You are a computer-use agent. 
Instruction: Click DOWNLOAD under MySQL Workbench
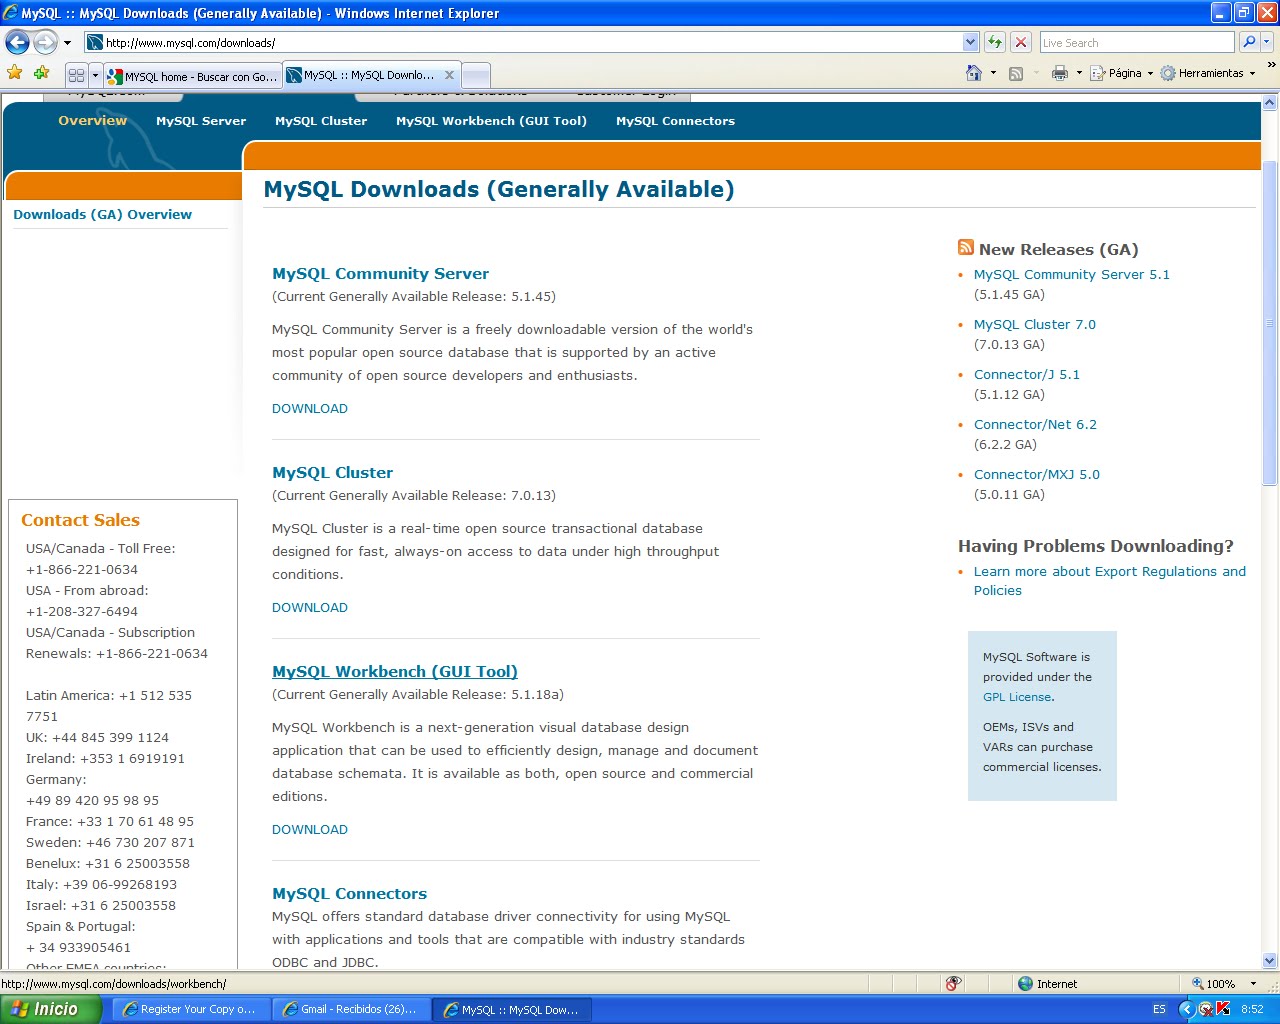(x=310, y=829)
